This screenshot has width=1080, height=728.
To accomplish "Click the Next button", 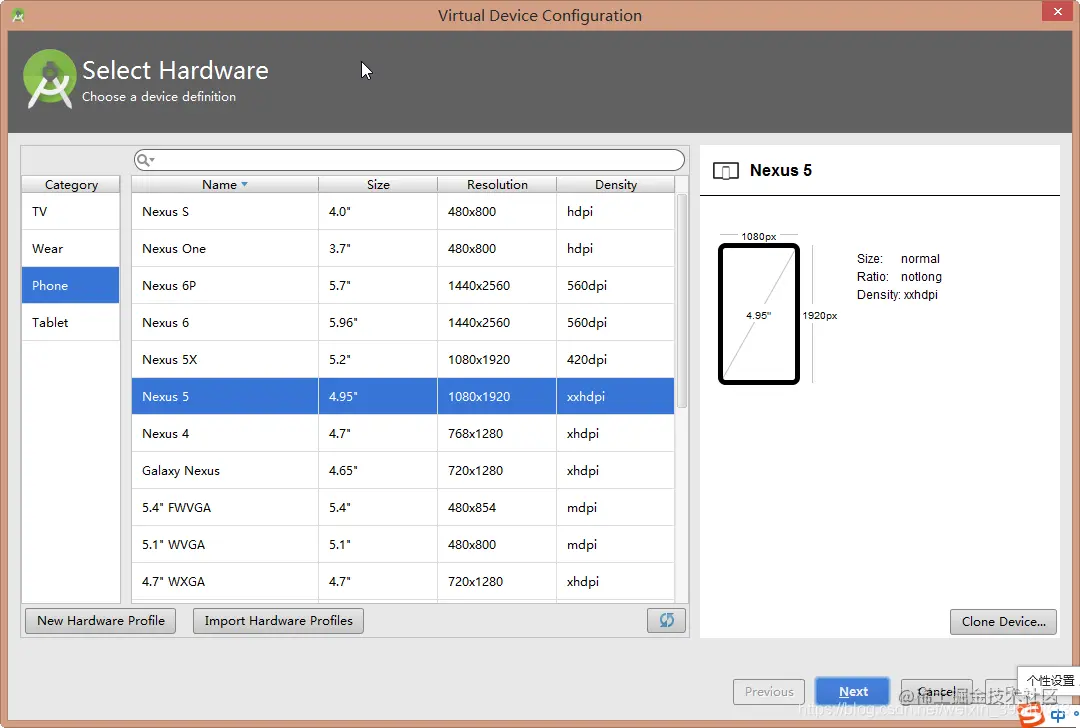I will click(853, 691).
